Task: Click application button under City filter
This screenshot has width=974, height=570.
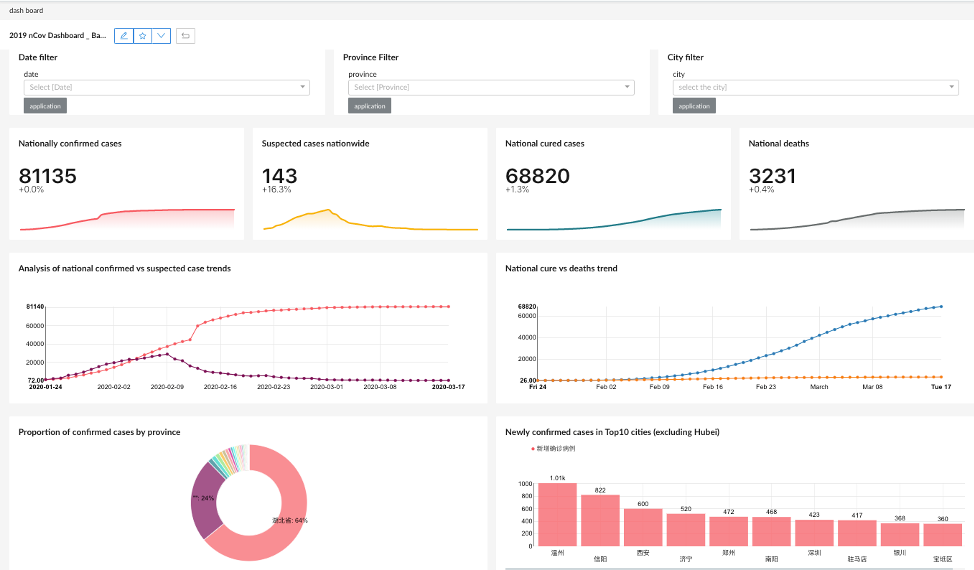Action: pos(694,106)
